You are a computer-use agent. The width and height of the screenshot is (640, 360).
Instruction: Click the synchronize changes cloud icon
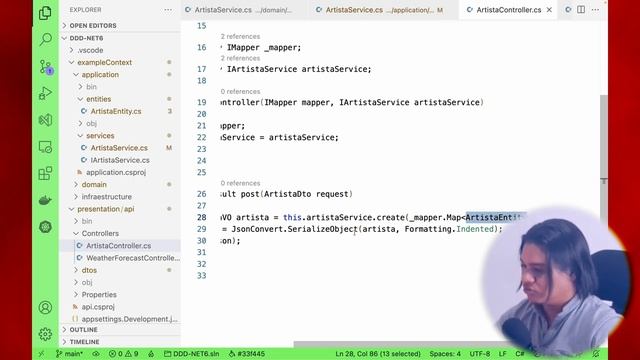(x=96, y=354)
